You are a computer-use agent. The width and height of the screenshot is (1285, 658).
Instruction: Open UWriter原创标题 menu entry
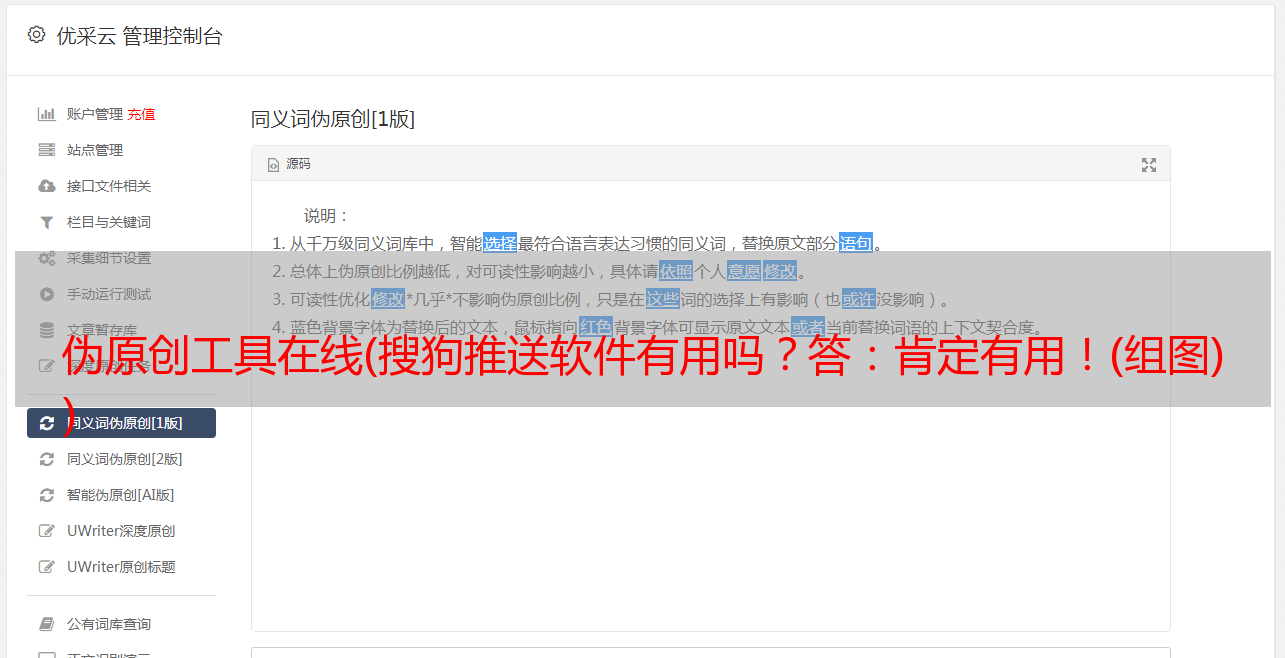121,567
